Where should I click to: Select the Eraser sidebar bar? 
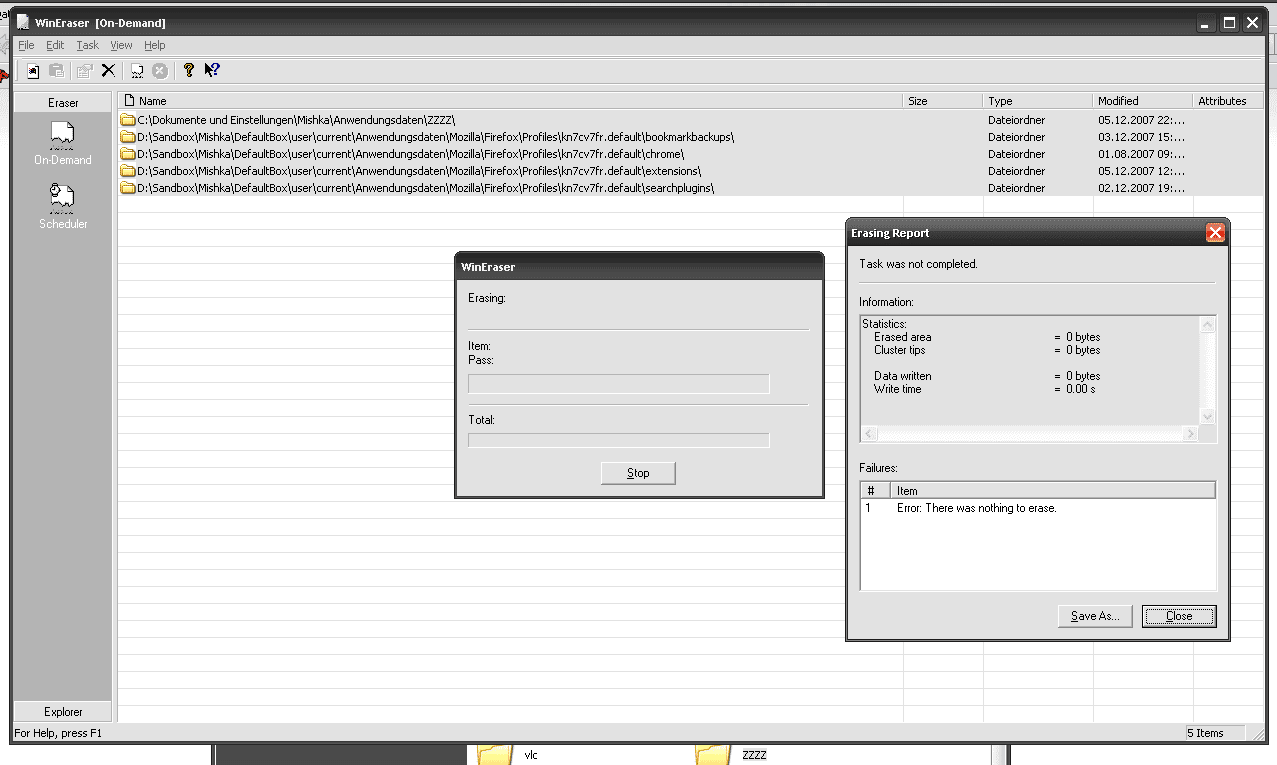point(63,102)
